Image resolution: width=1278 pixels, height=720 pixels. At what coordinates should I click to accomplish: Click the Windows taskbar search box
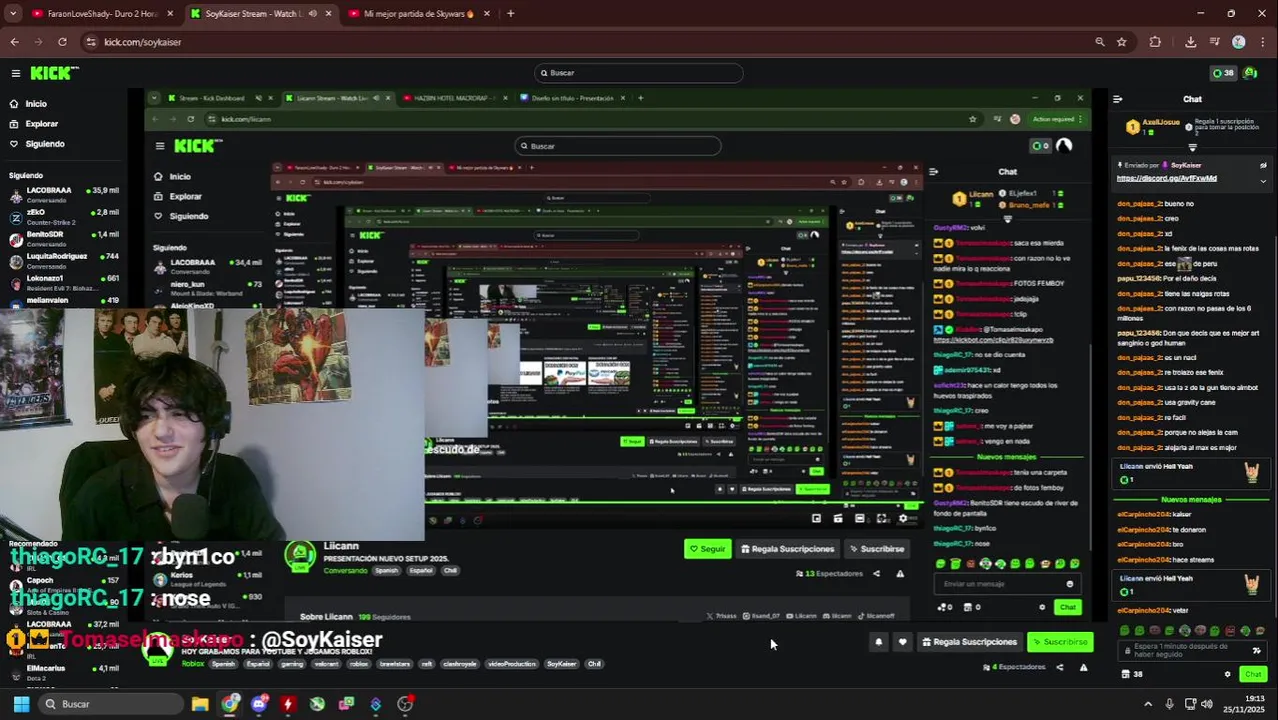coord(110,704)
